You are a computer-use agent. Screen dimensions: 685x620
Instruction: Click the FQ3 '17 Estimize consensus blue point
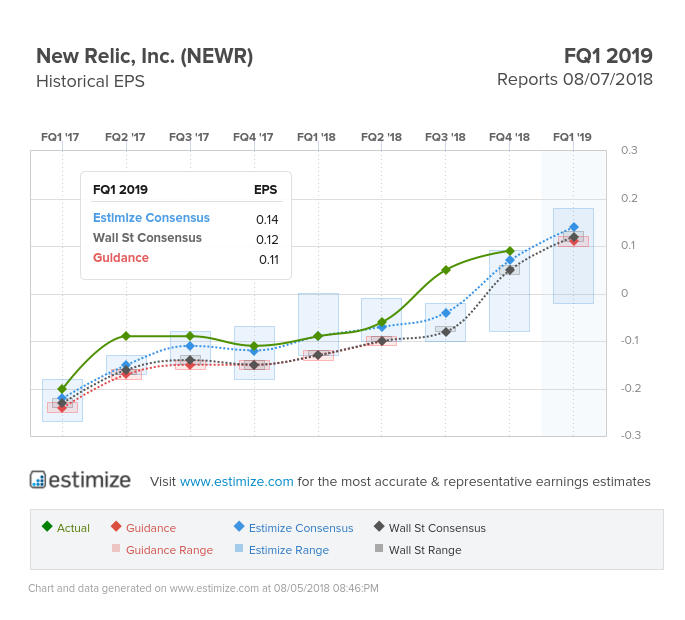[190, 346]
